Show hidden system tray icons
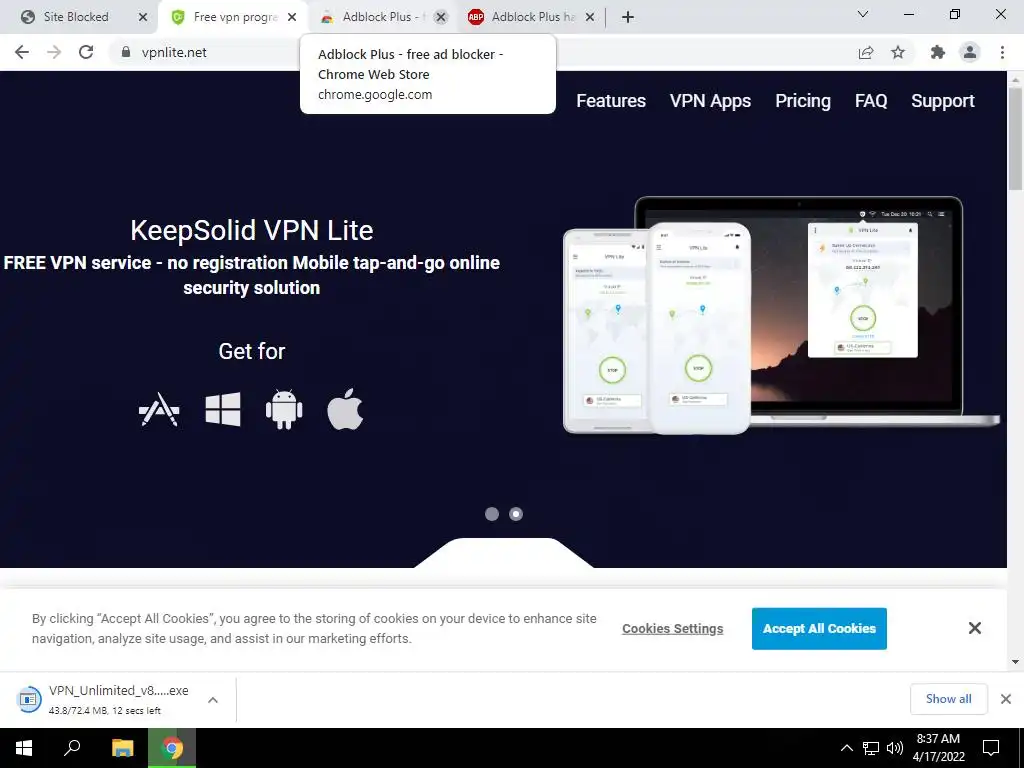This screenshot has height=768, width=1024. tap(846, 748)
